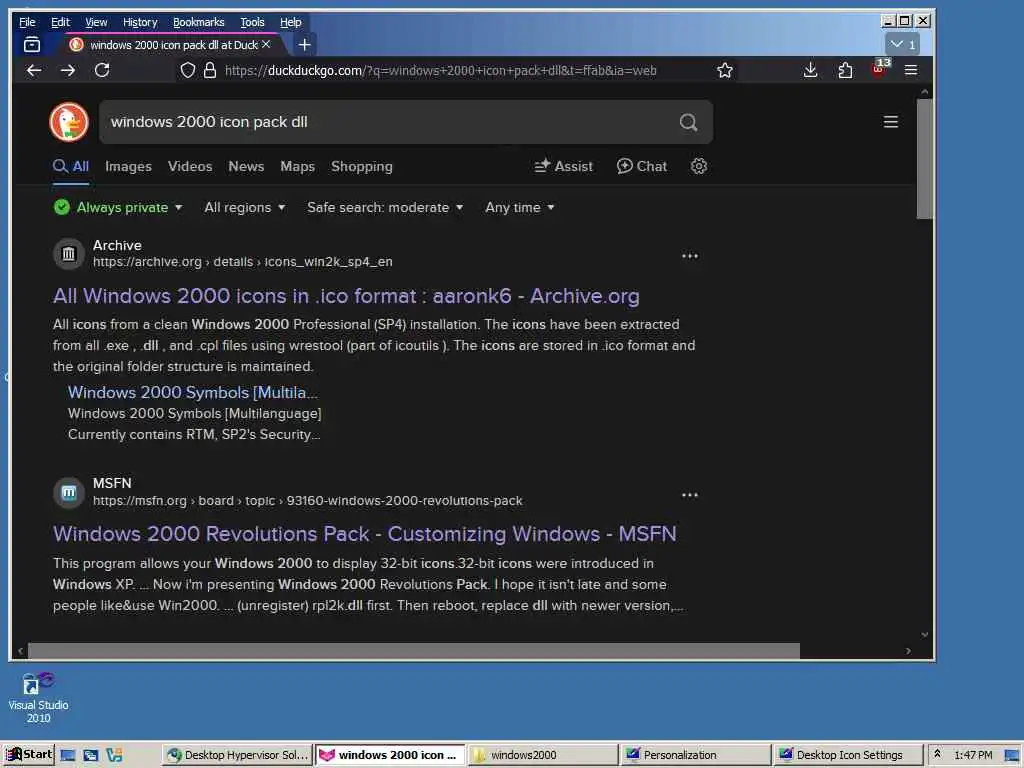The image size is (1024, 768).
Task: Open the recent browsing view icon left of tab
Action: 32,44
